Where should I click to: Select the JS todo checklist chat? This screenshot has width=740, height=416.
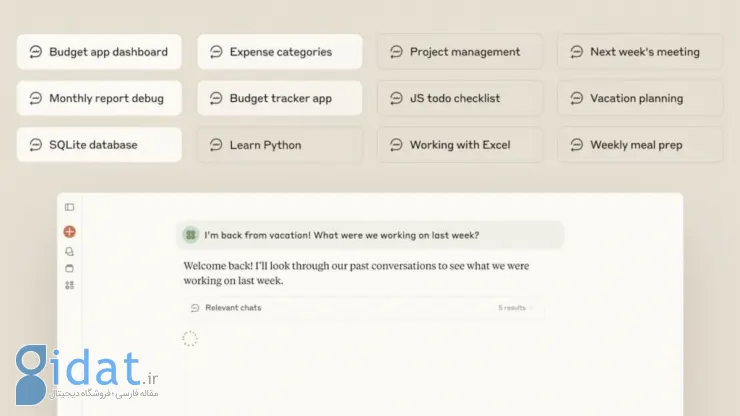[460, 98]
